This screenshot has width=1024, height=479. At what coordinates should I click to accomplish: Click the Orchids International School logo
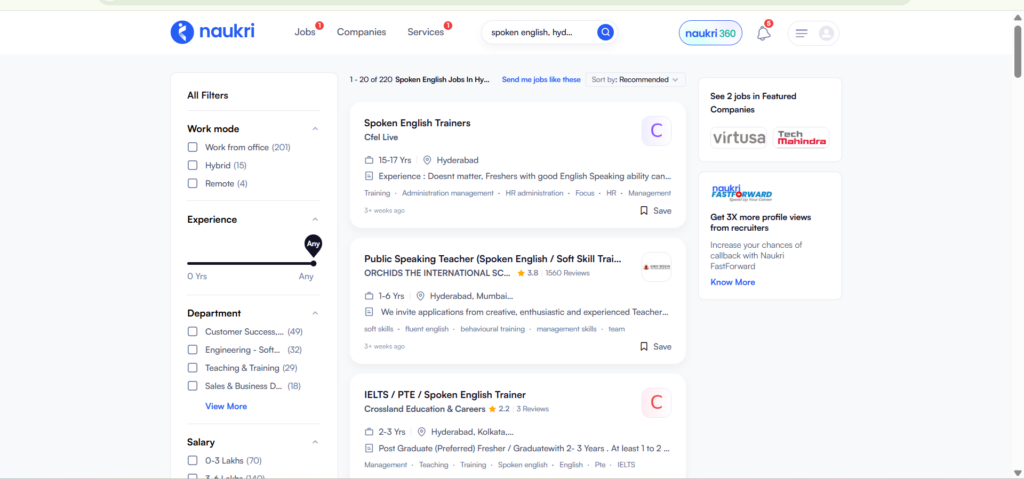[x=656, y=267]
